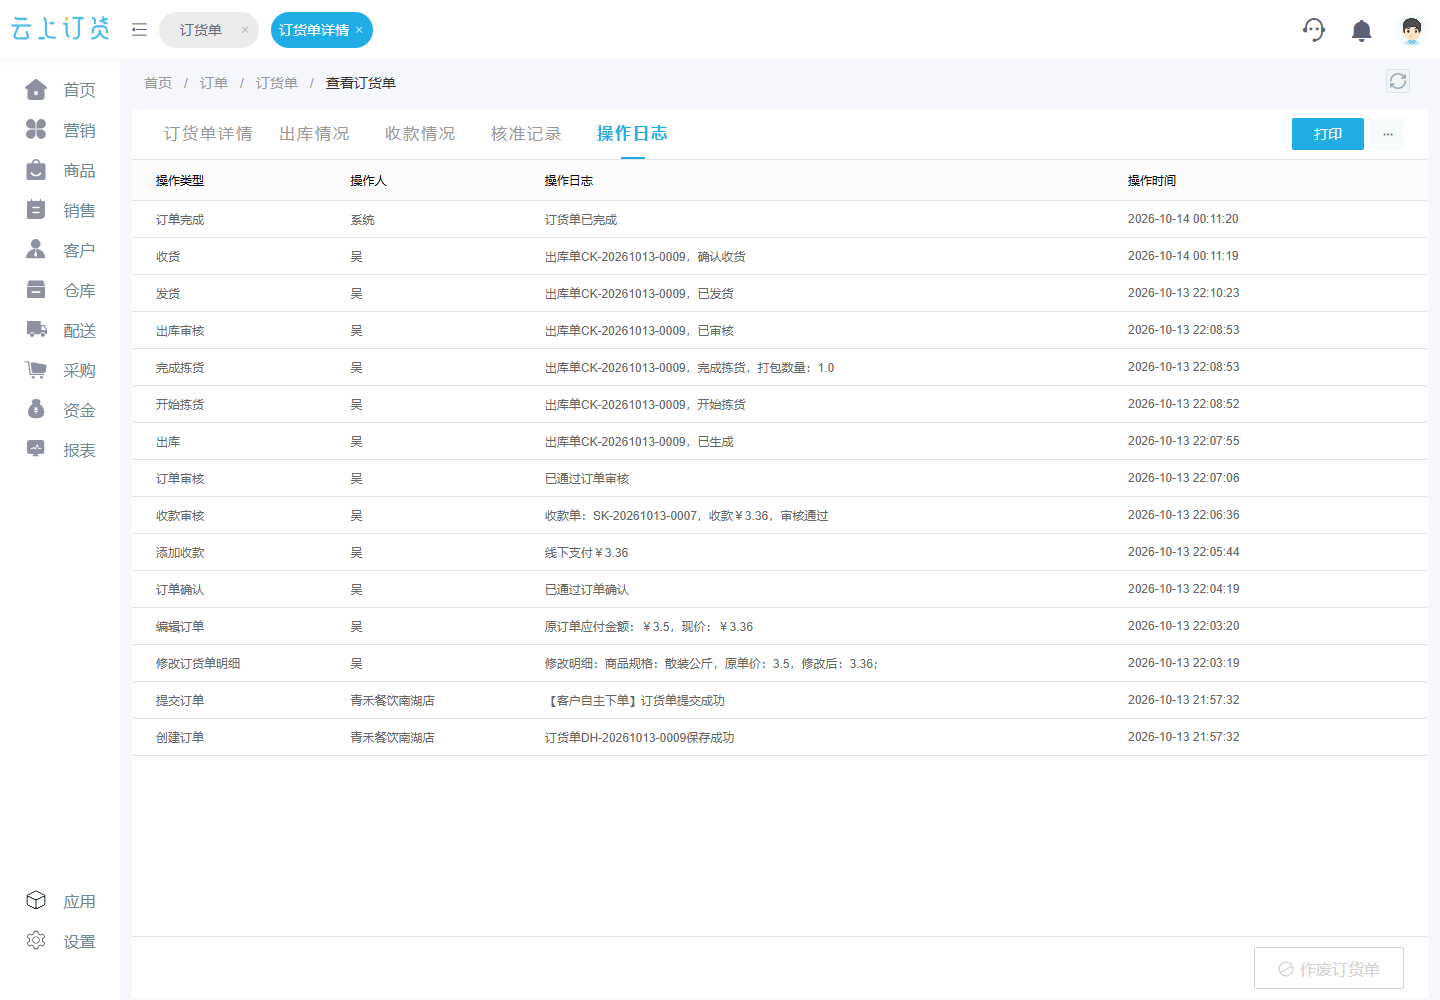Collapse the sidebar with the menu toggle icon

coord(139,30)
